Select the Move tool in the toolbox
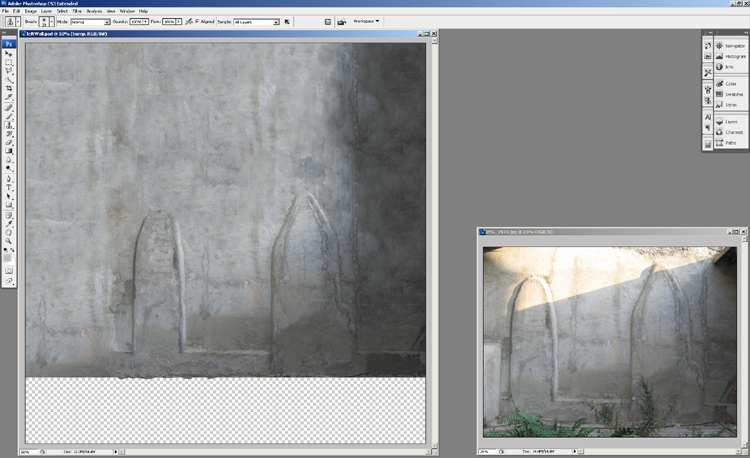The image size is (750, 458). pyautogui.click(x=9, y=54)
